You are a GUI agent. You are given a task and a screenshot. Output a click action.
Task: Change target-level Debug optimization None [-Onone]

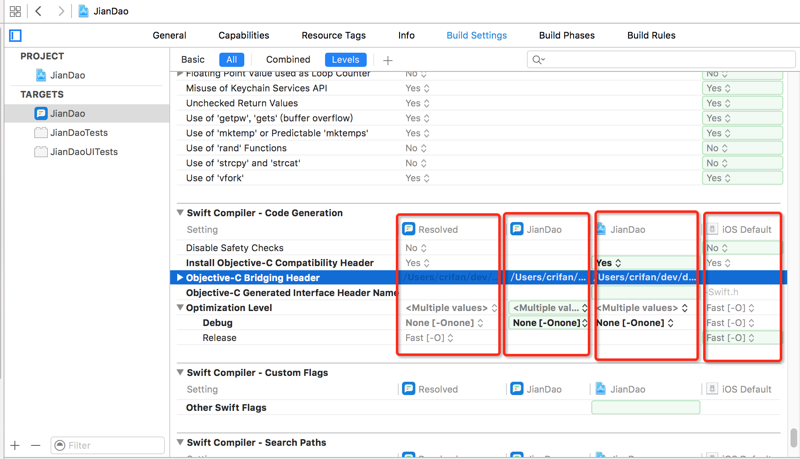tap(550, 323)
